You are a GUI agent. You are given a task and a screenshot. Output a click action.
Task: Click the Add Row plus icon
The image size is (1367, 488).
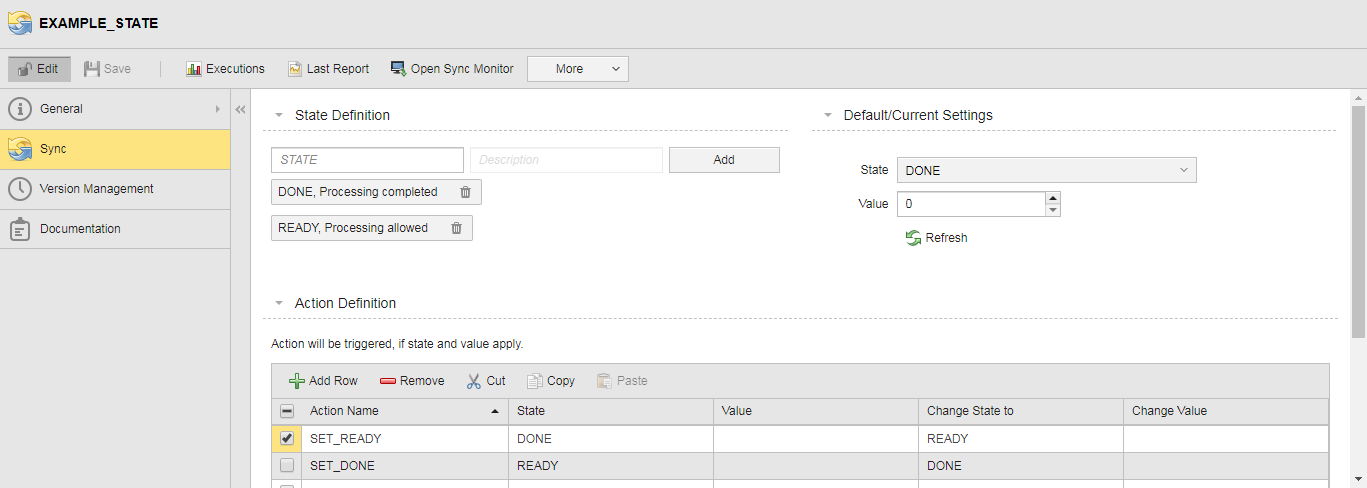point(297,381)
